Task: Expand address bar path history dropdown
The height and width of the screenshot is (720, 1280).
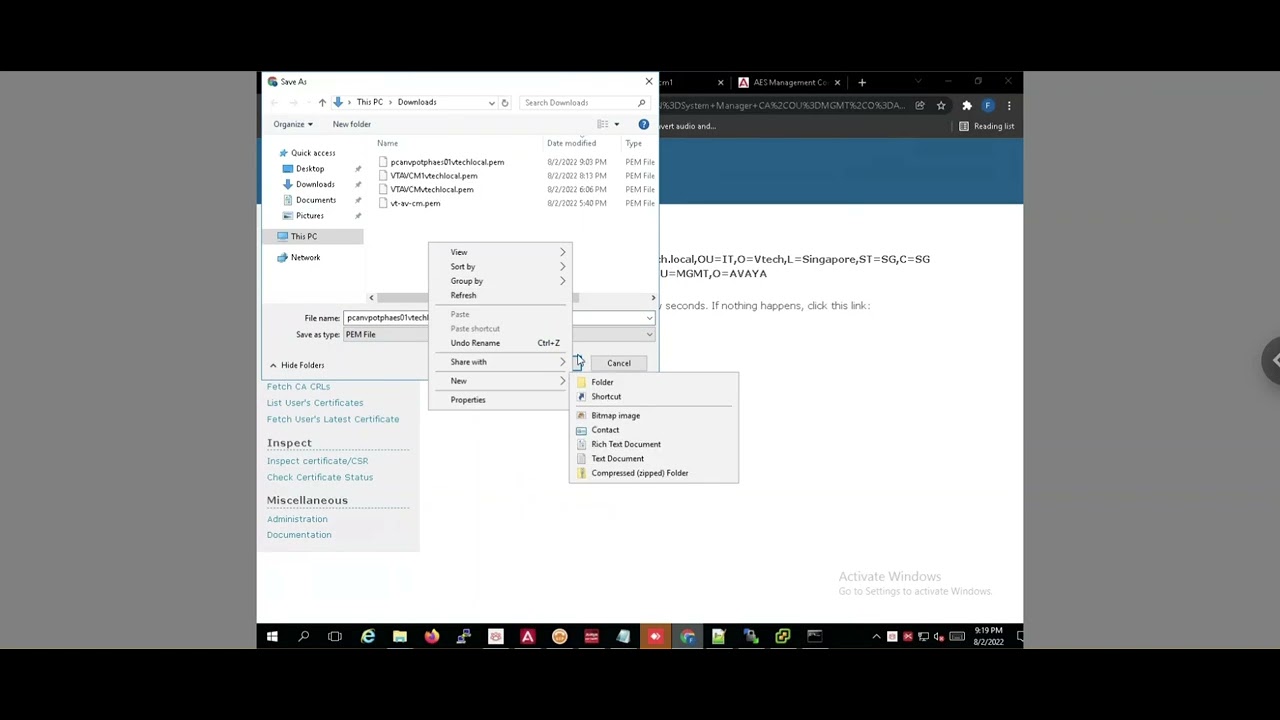Action: [x=491, y=102]
